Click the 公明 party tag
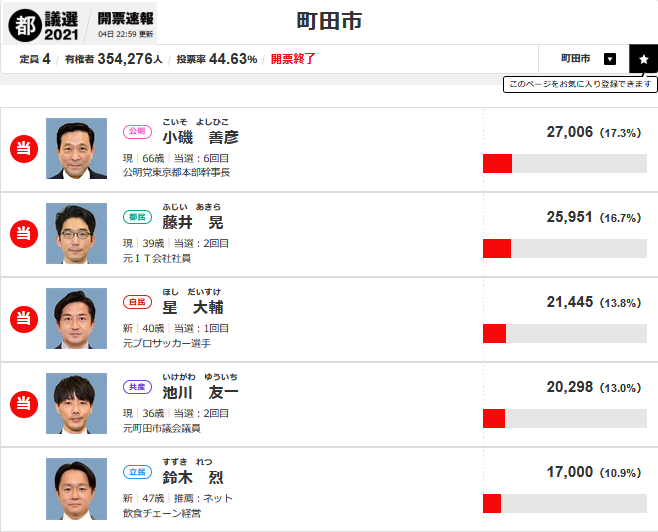The image size is (658, 532). coord(136,131)
